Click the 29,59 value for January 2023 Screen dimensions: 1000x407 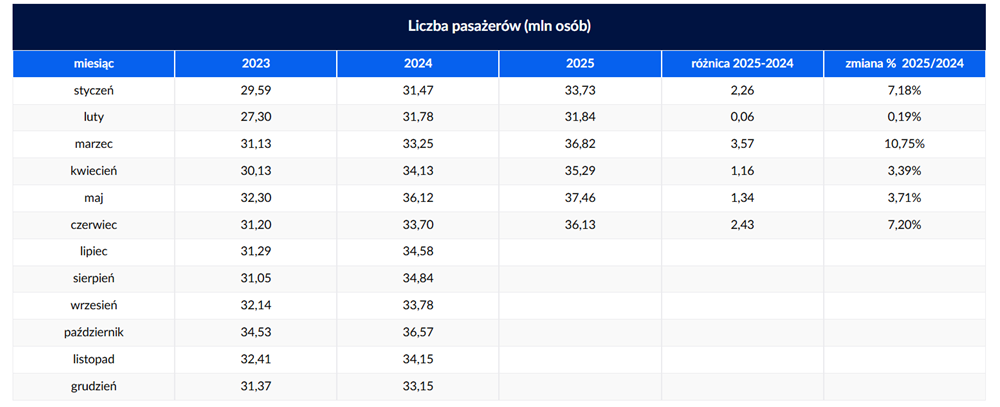pos(256,91)
